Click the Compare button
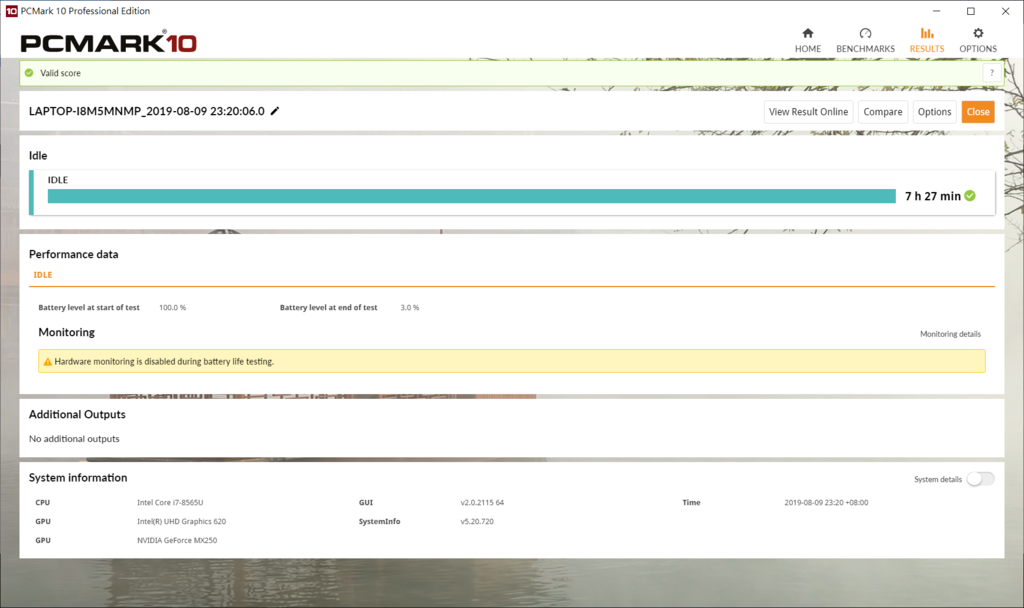Image resolution: width=1024 pixels, height=608 pixels. pos(883,112)
